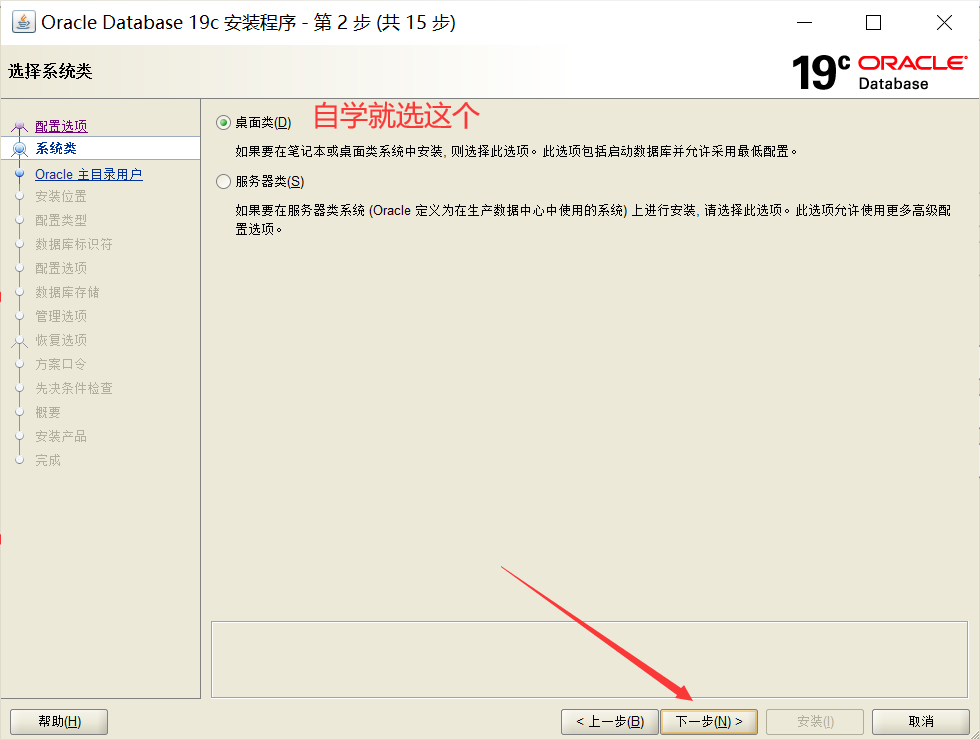Click the ORACLE logo at top right

point(913,62)
